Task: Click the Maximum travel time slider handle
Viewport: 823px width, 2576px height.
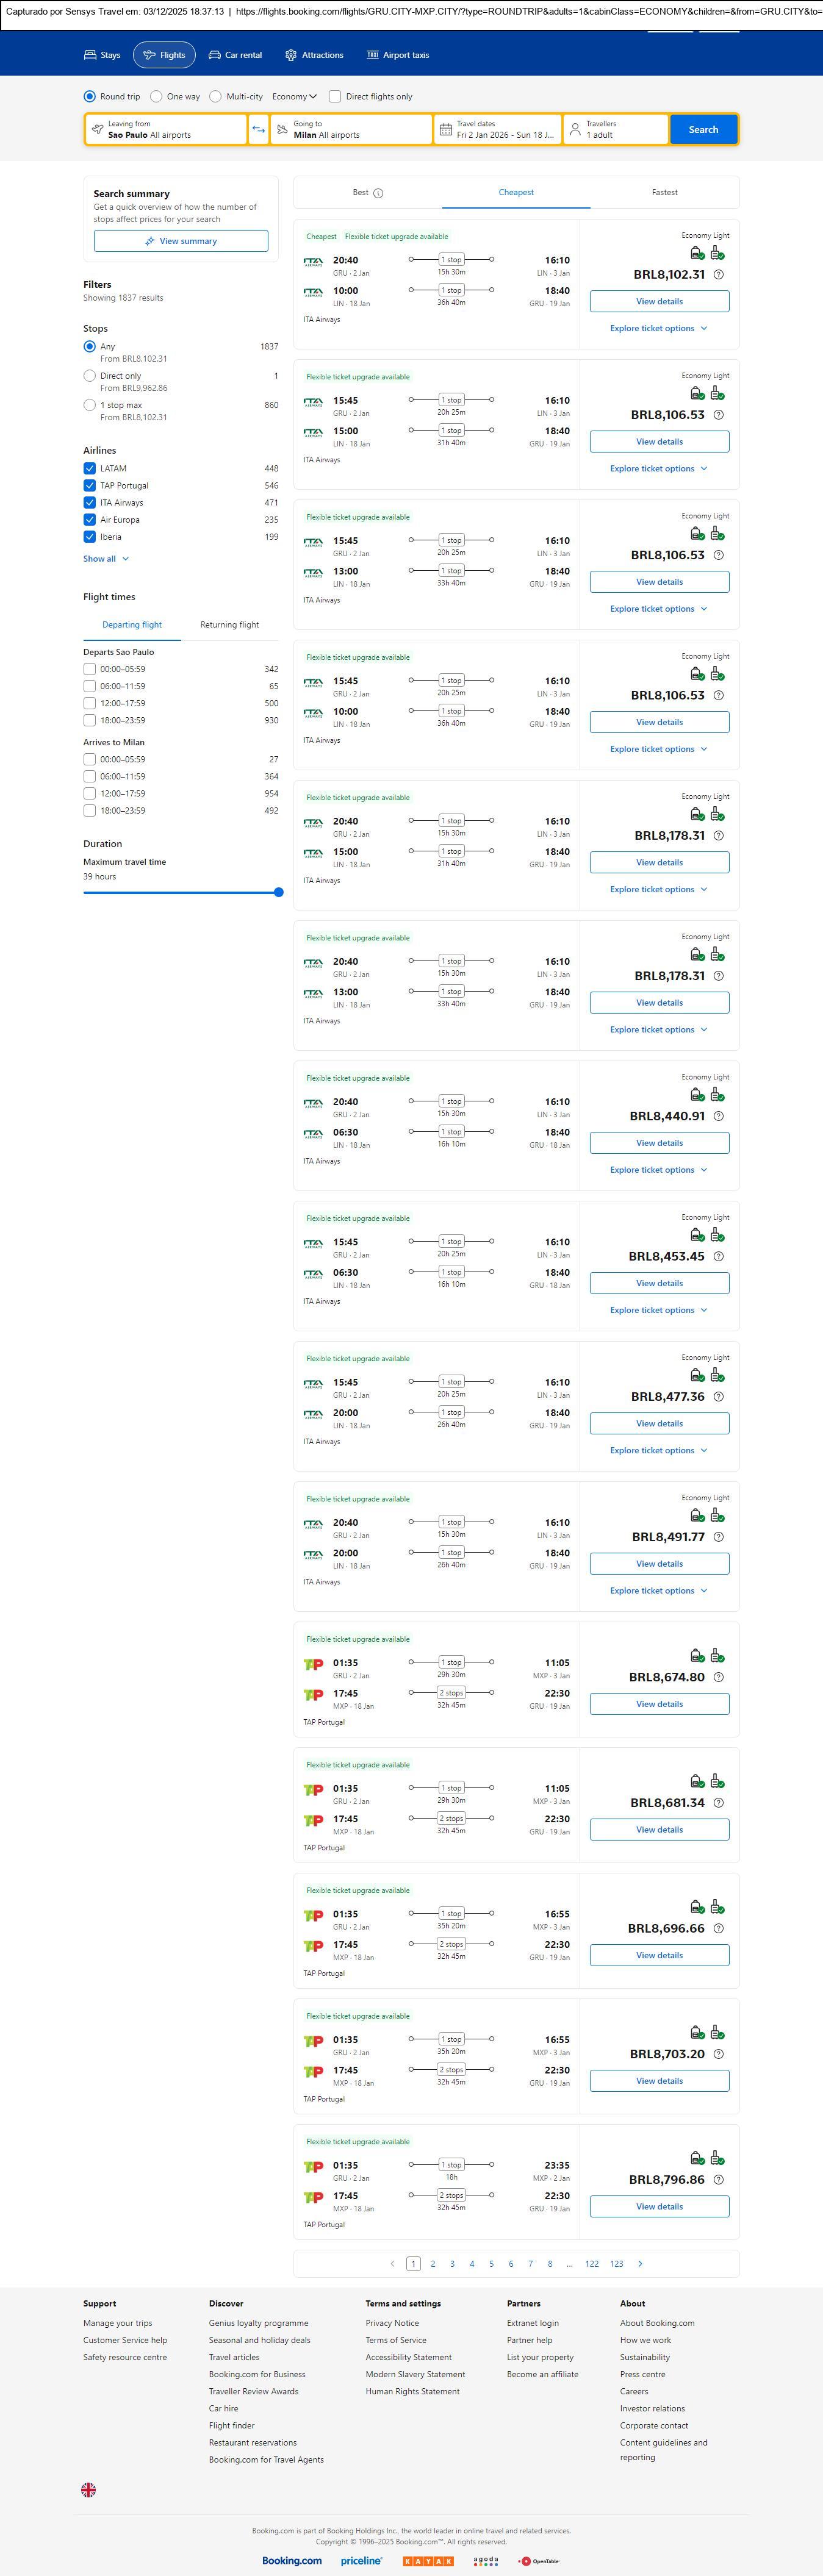Action: (278, 892)
